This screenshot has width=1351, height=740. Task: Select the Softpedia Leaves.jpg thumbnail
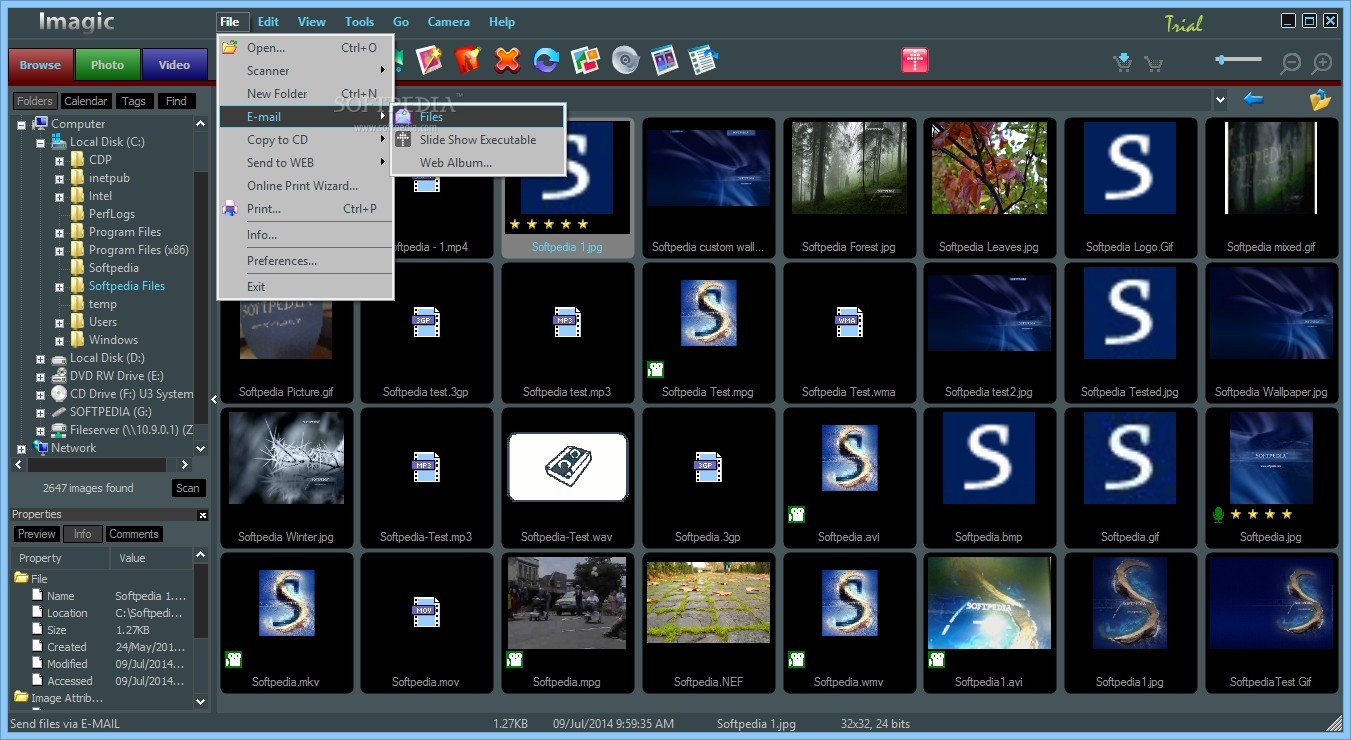point(990,188)
